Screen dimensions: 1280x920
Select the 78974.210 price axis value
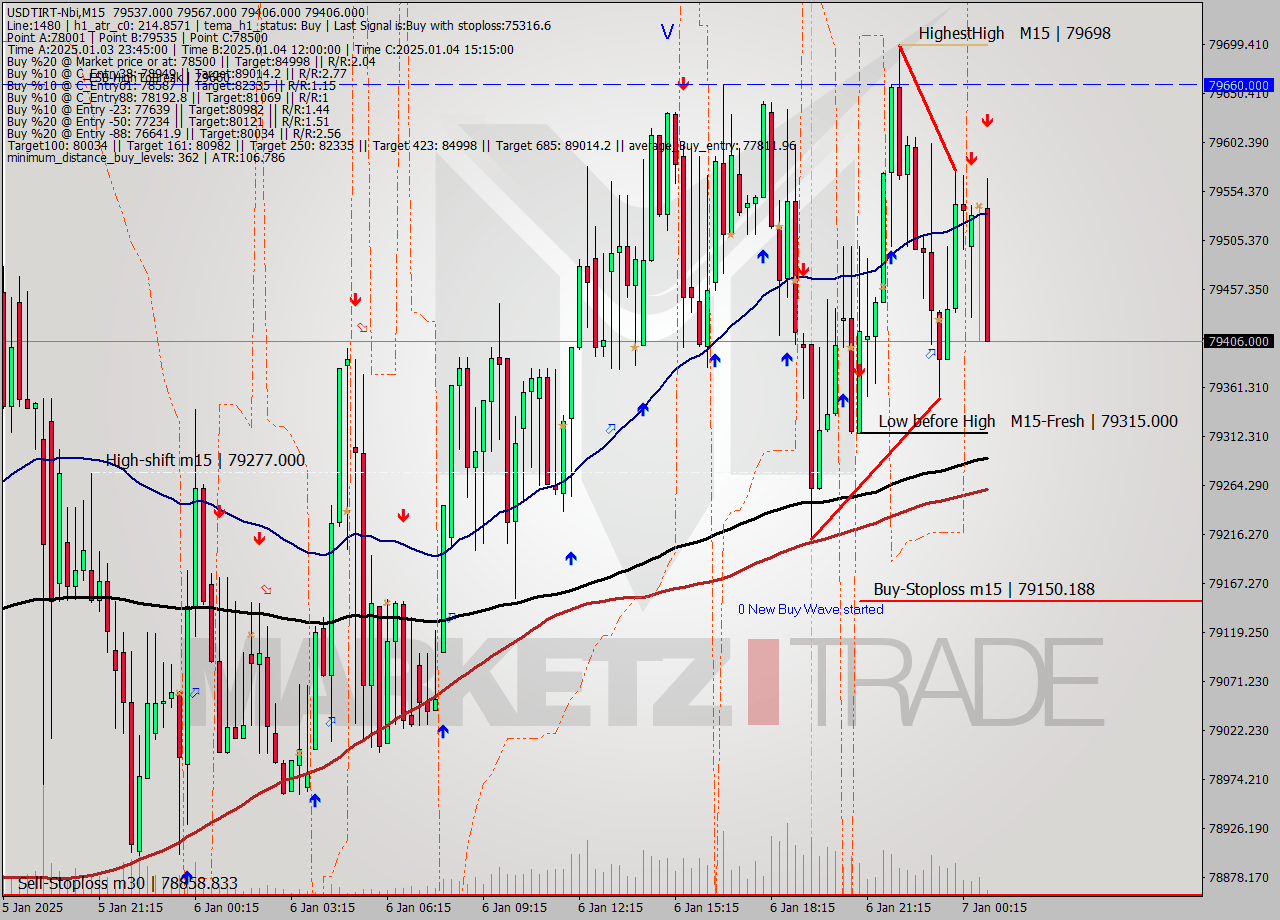coord(1239,780)
